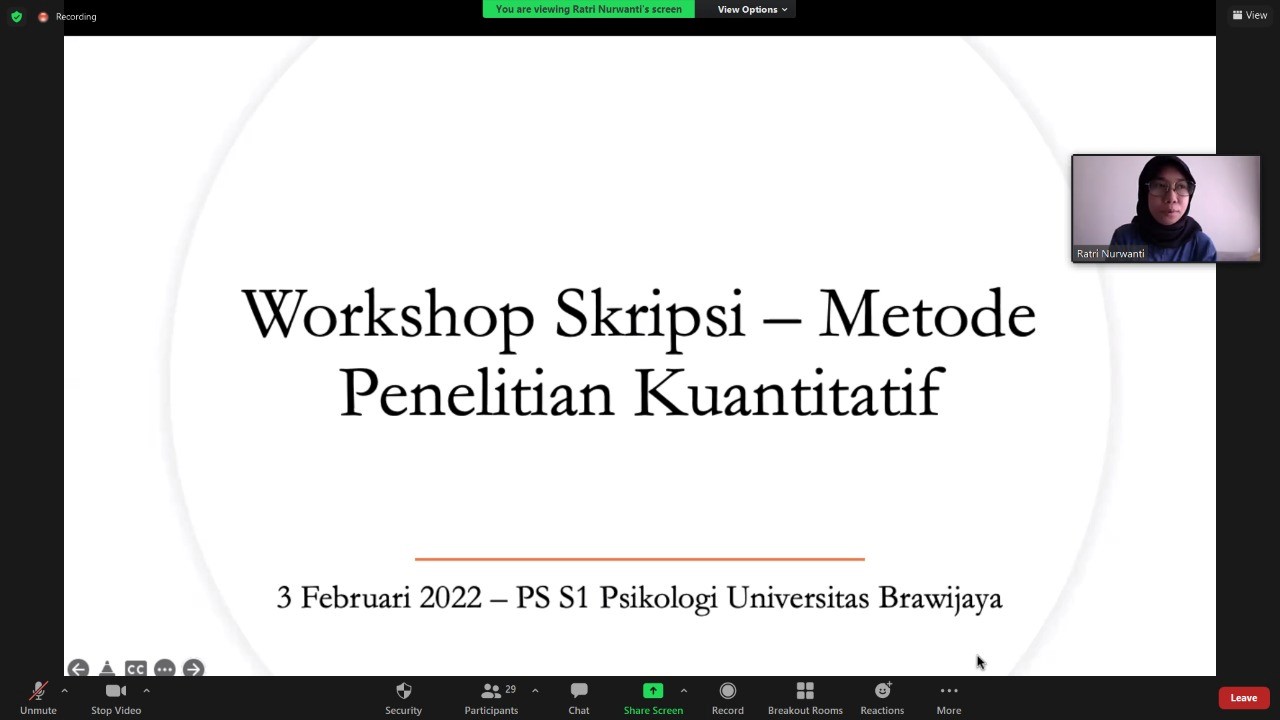Click the Ratri Nurwanti name label

point(1110,254)
